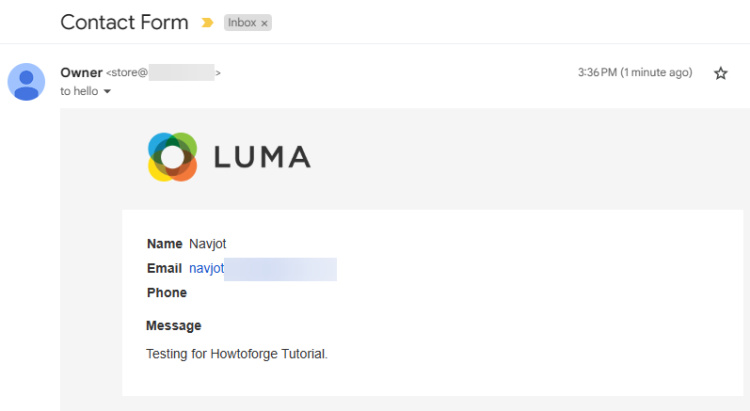
Task: Click the sender name Owner
Action: (x=81, y=73)
